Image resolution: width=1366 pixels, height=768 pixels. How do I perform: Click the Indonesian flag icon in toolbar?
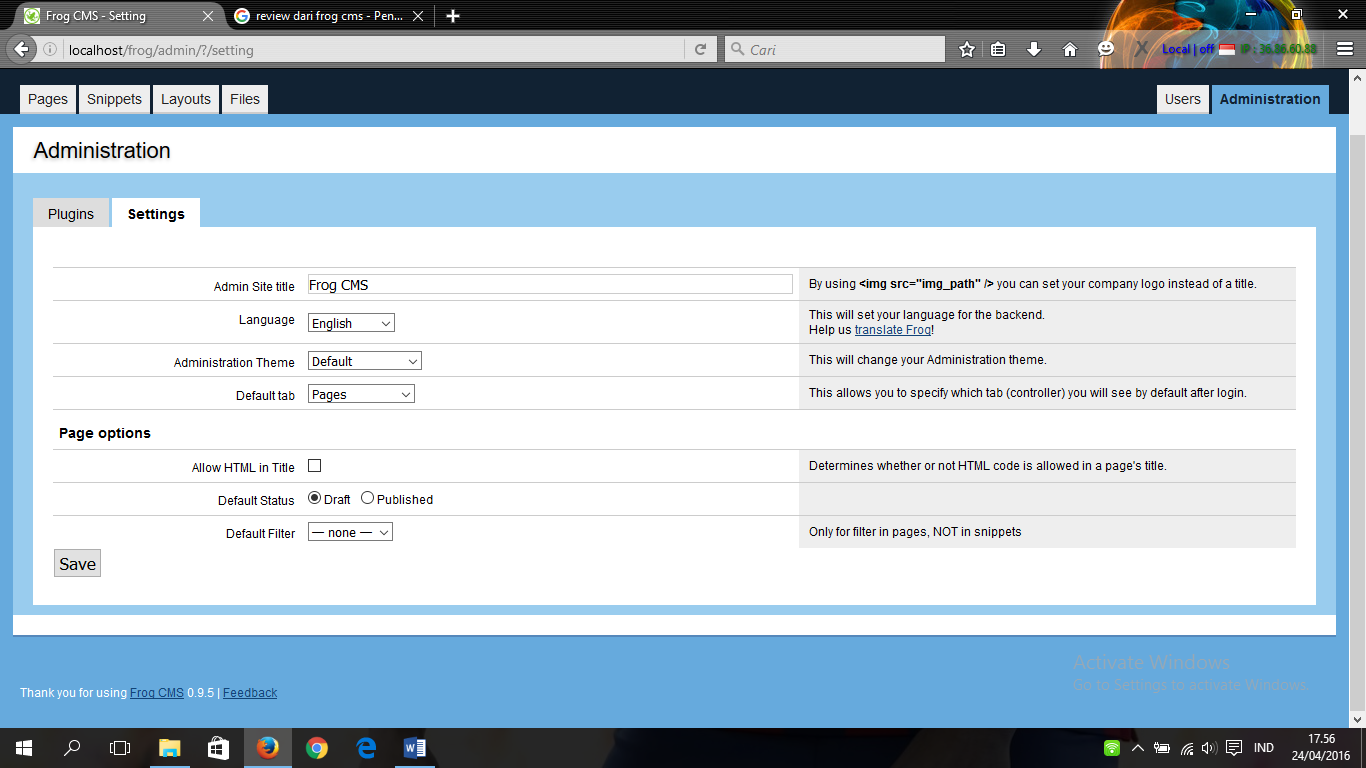pyautogui.click(x=1227, y=49)
